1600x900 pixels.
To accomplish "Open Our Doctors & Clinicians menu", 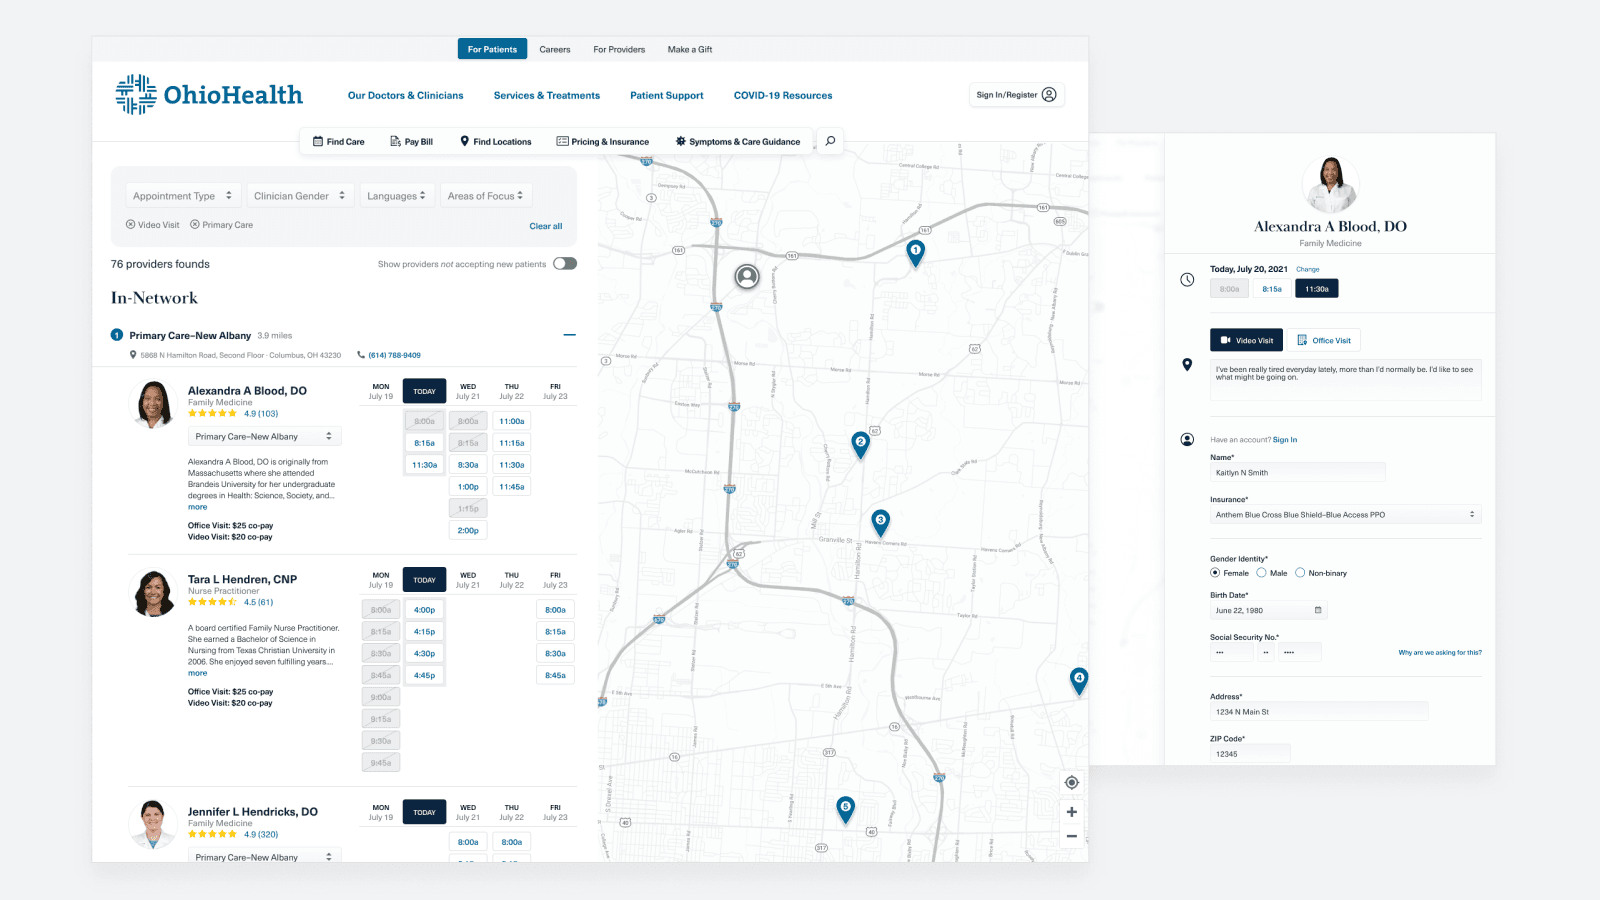I will pyautogui.click(x=405, y=96).
